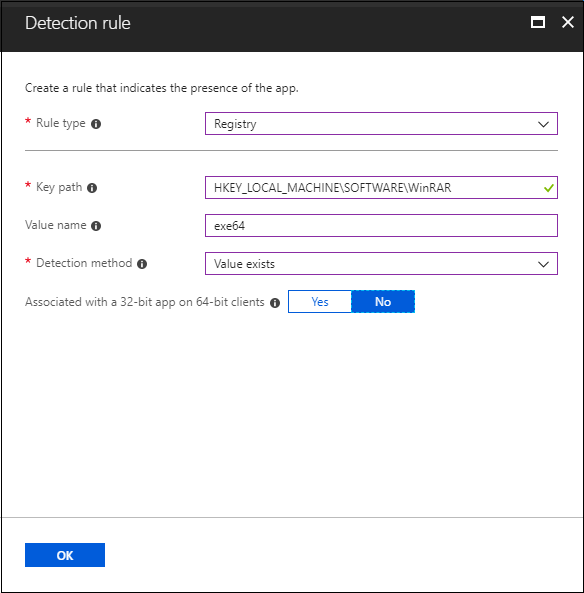Screen dimensions: 584x593
Task: Click the 'Value name' label
Action: [56, 225]
